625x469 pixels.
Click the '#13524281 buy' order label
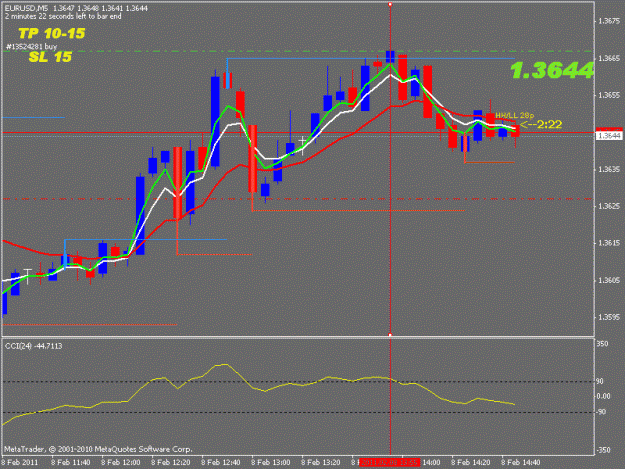31,47
